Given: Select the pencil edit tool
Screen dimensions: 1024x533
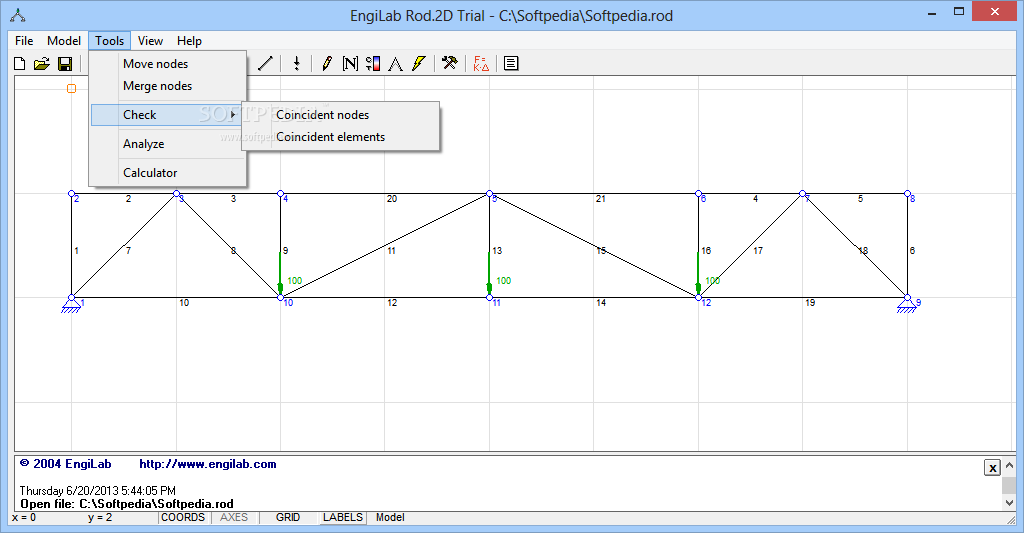Looking at the screenshot, I should [327, 63].
